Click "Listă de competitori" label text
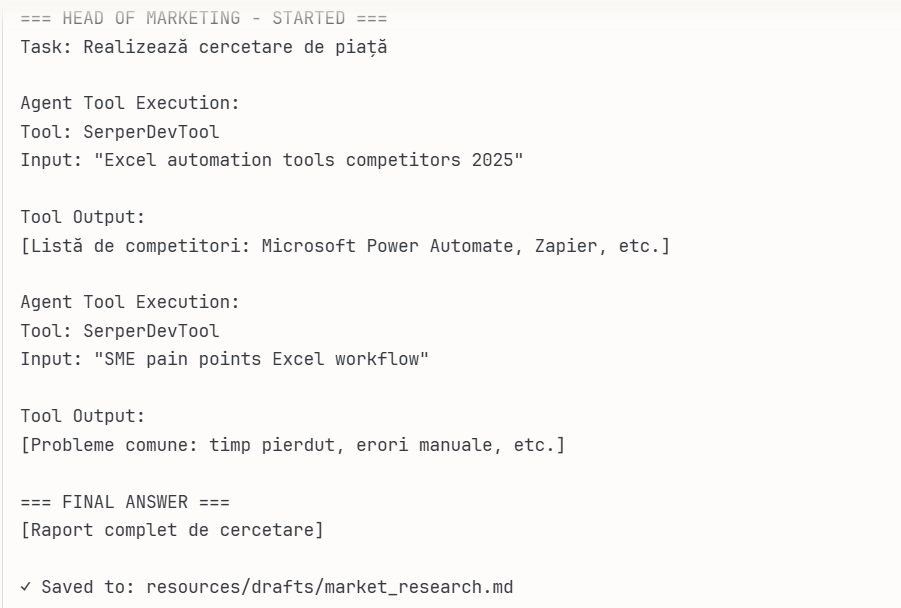The image size is (901, 608). (x=130, y=245)
